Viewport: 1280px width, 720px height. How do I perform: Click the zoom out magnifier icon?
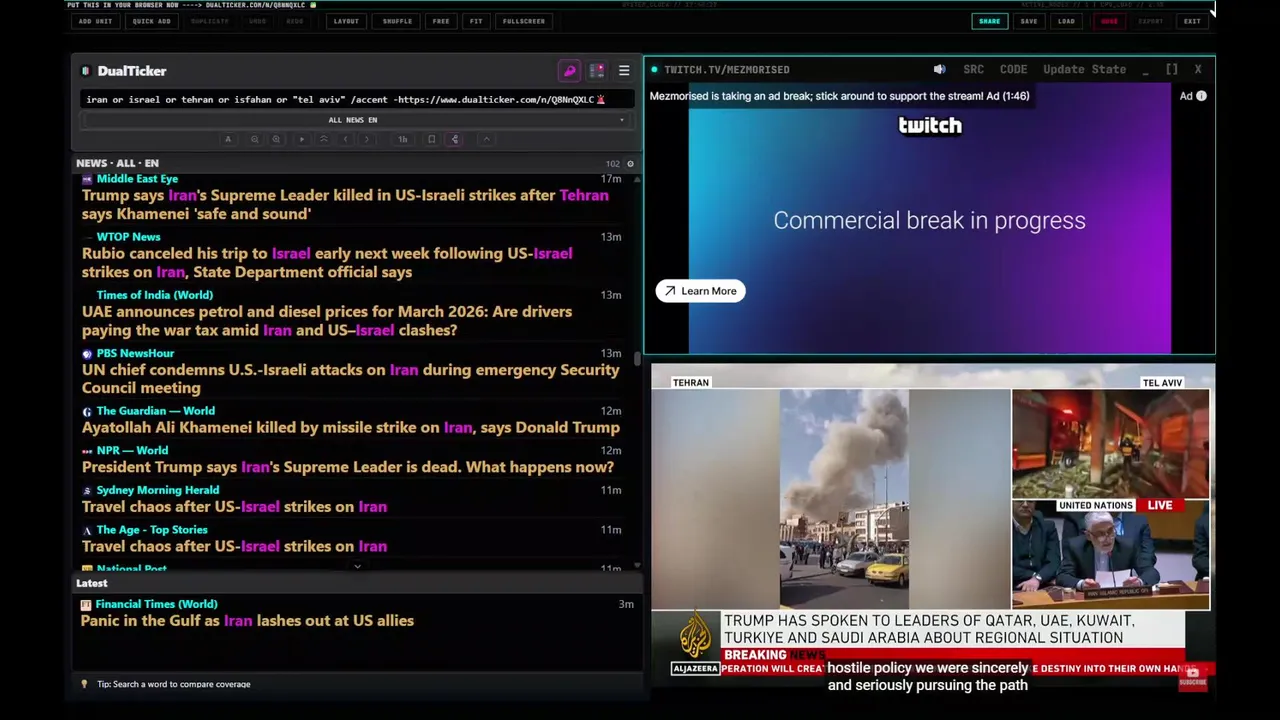coord(254,139)
